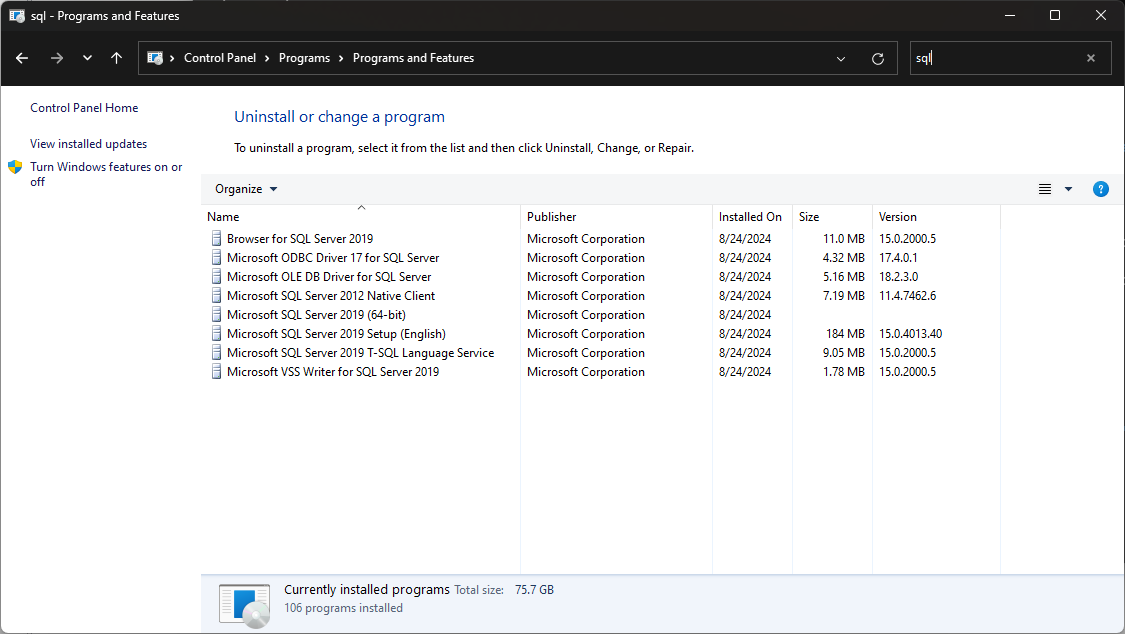Viewport: 1125px width, 634px height.
Task: Expand address bar history dropdown
Action: [x=841, y=59]
